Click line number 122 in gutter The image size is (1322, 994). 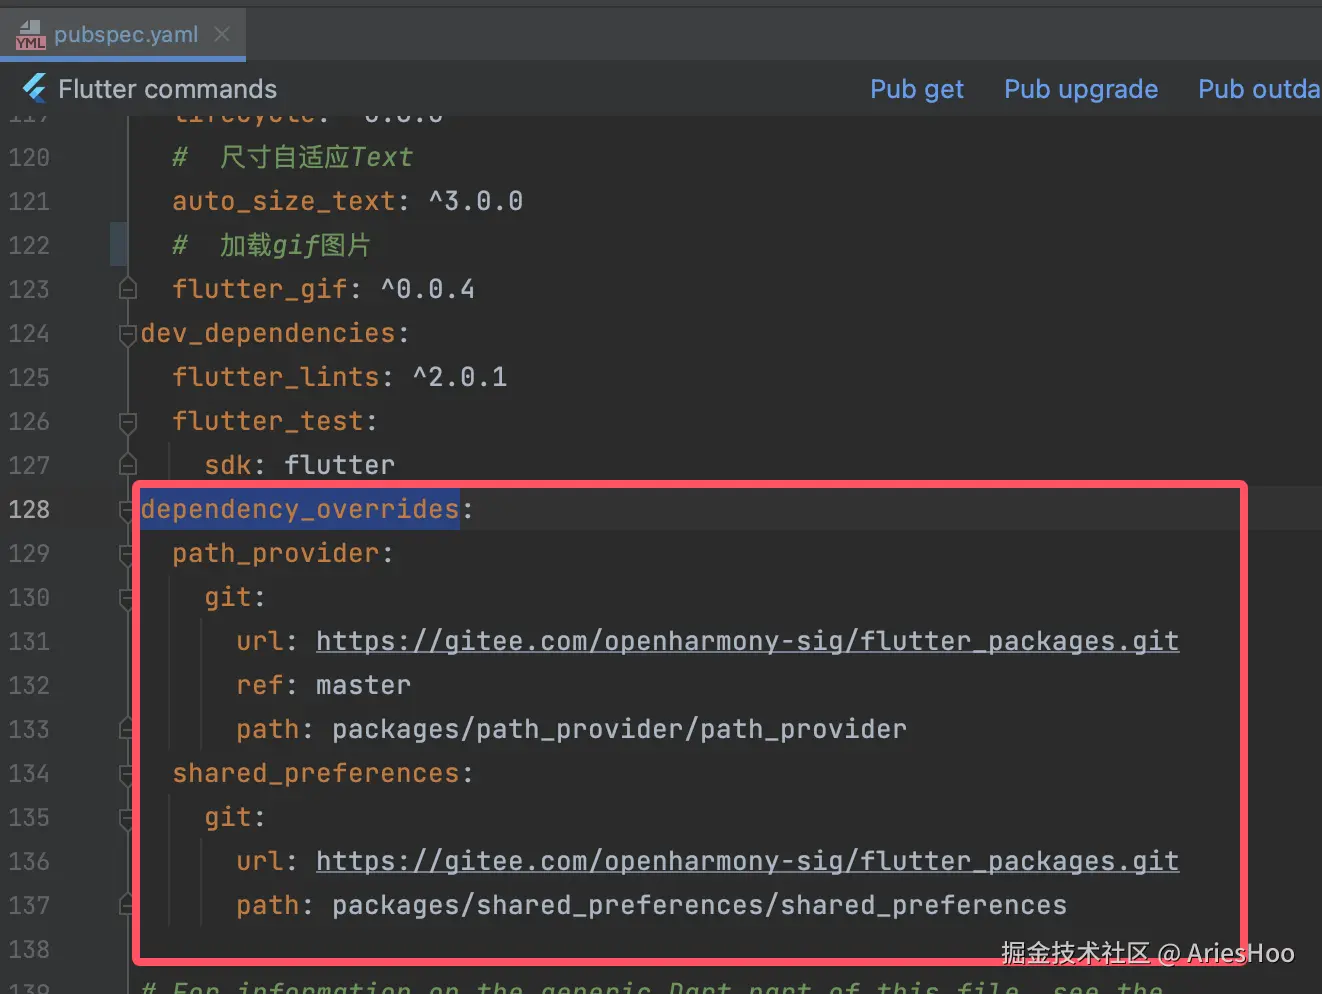click(29, 245)
